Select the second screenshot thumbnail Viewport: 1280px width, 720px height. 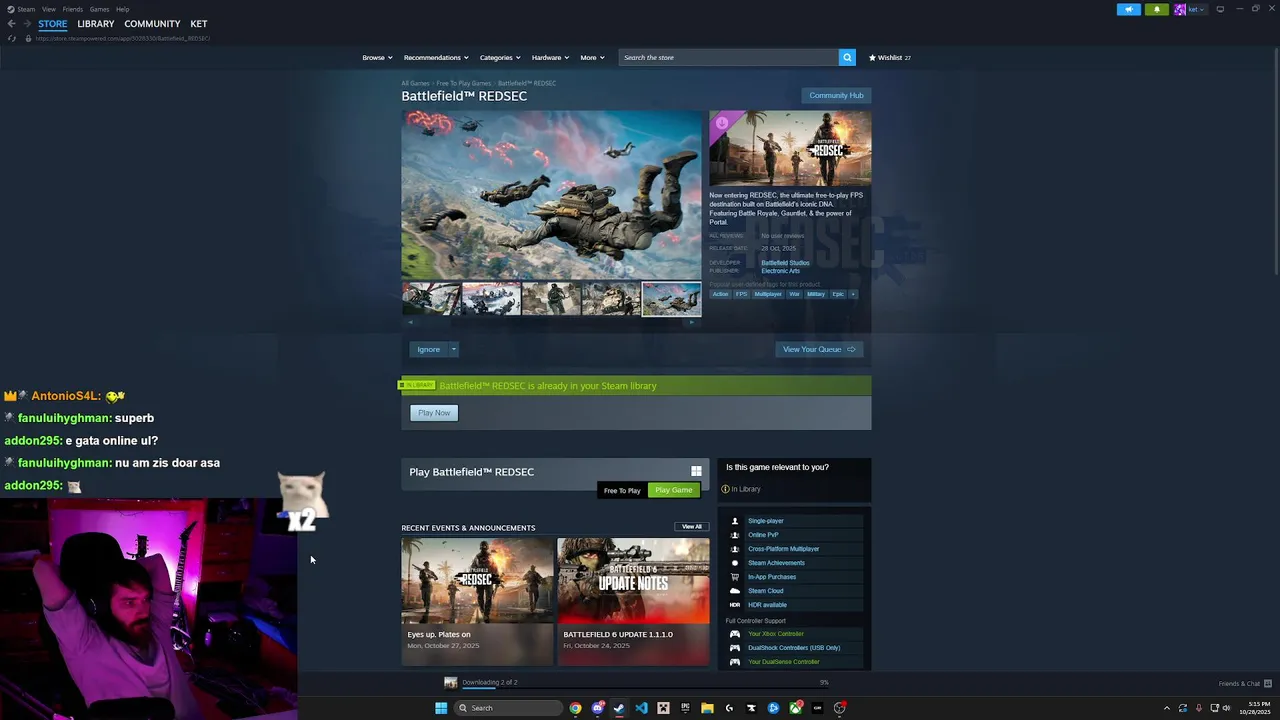pos(491,299)
